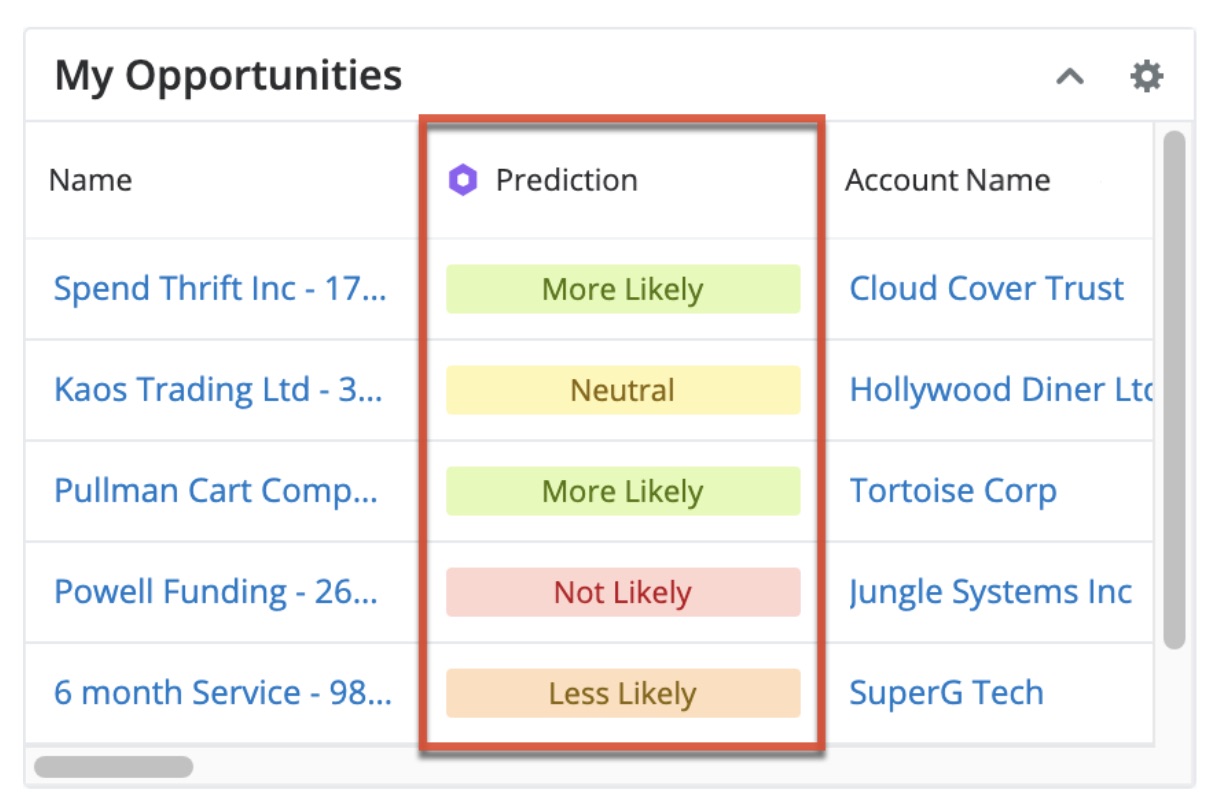
Task: Open Pullman Cart opportunity link
Action: [x=216, y=491]
